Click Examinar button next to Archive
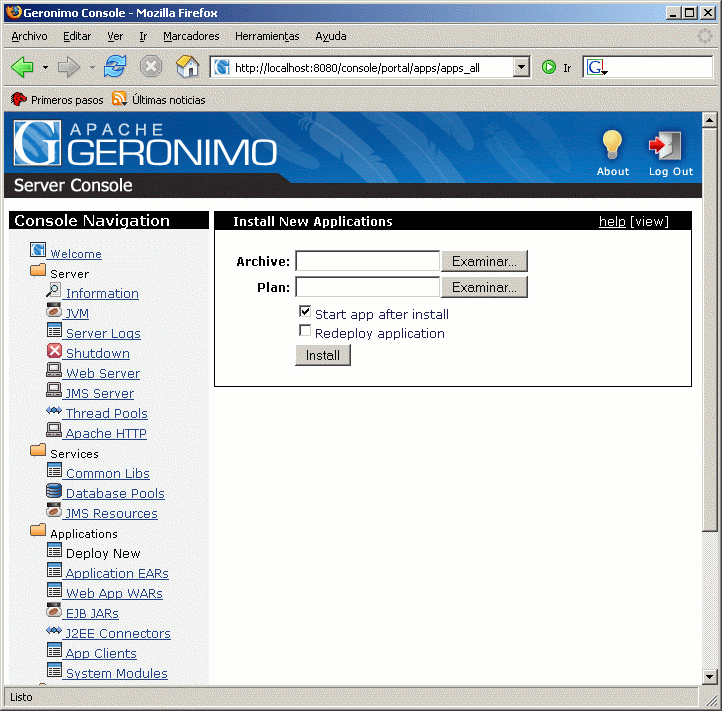 484,261
